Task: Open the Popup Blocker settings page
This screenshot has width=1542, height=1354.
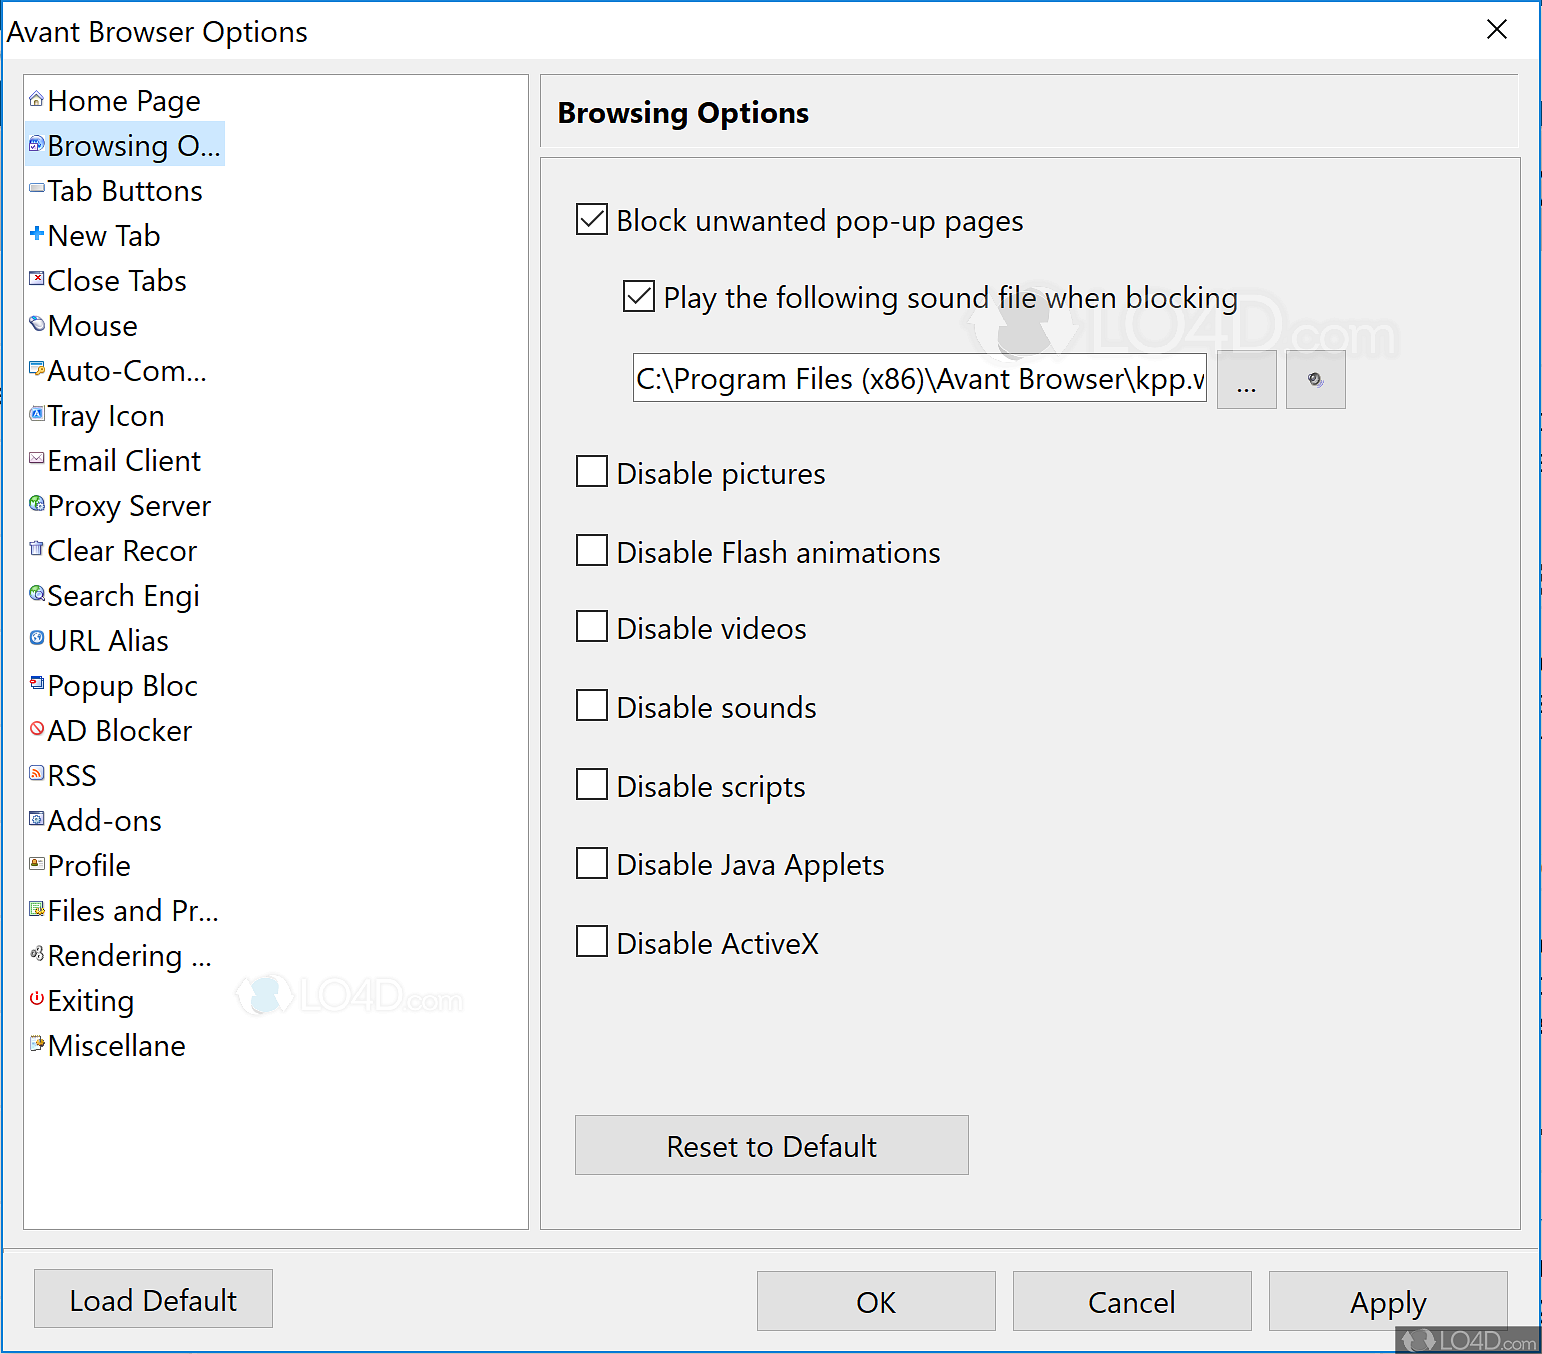Action: pos(122,685)
